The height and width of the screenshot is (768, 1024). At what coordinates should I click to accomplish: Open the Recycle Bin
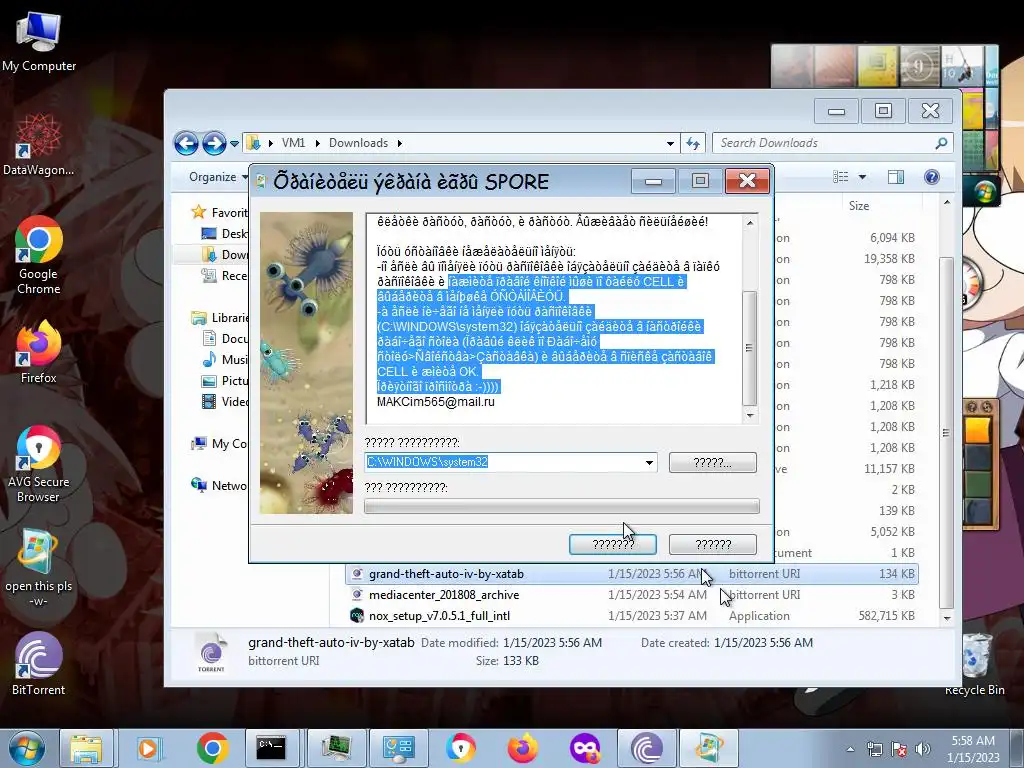point(974,664)
